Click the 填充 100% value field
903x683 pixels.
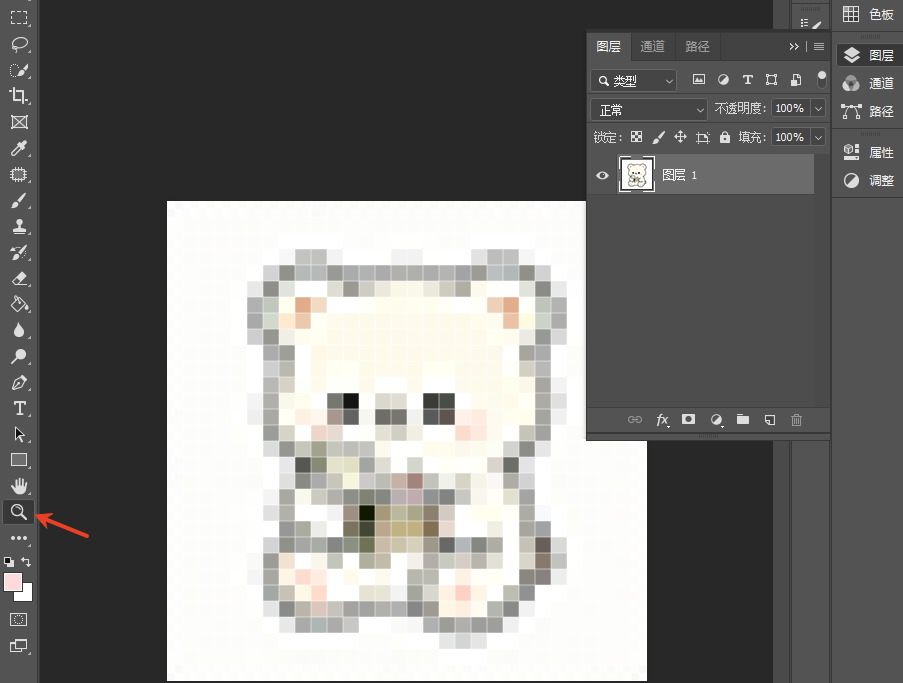point(790,137)
